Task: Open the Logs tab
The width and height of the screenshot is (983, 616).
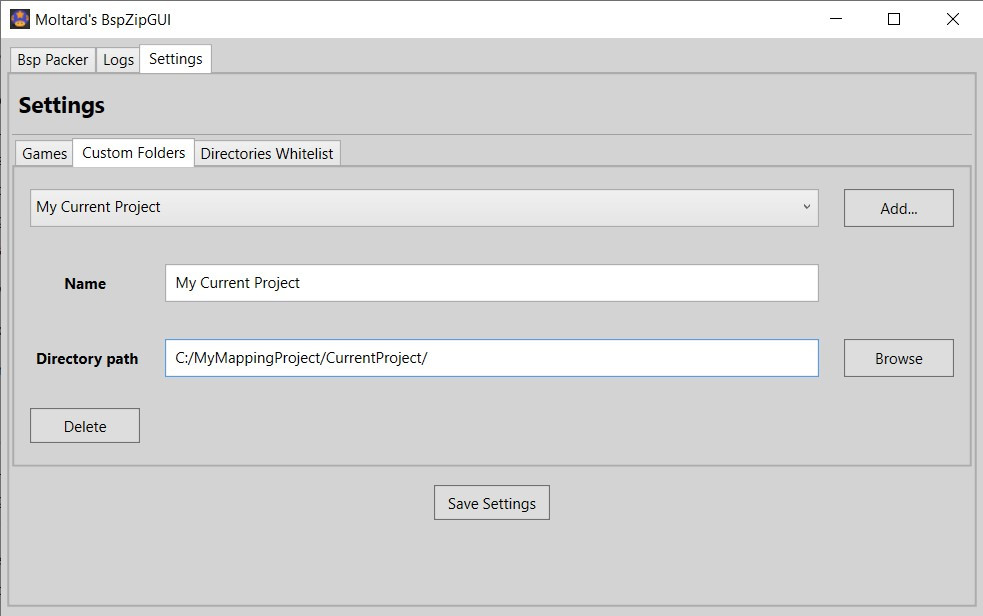Action: (x=118, y=59)
